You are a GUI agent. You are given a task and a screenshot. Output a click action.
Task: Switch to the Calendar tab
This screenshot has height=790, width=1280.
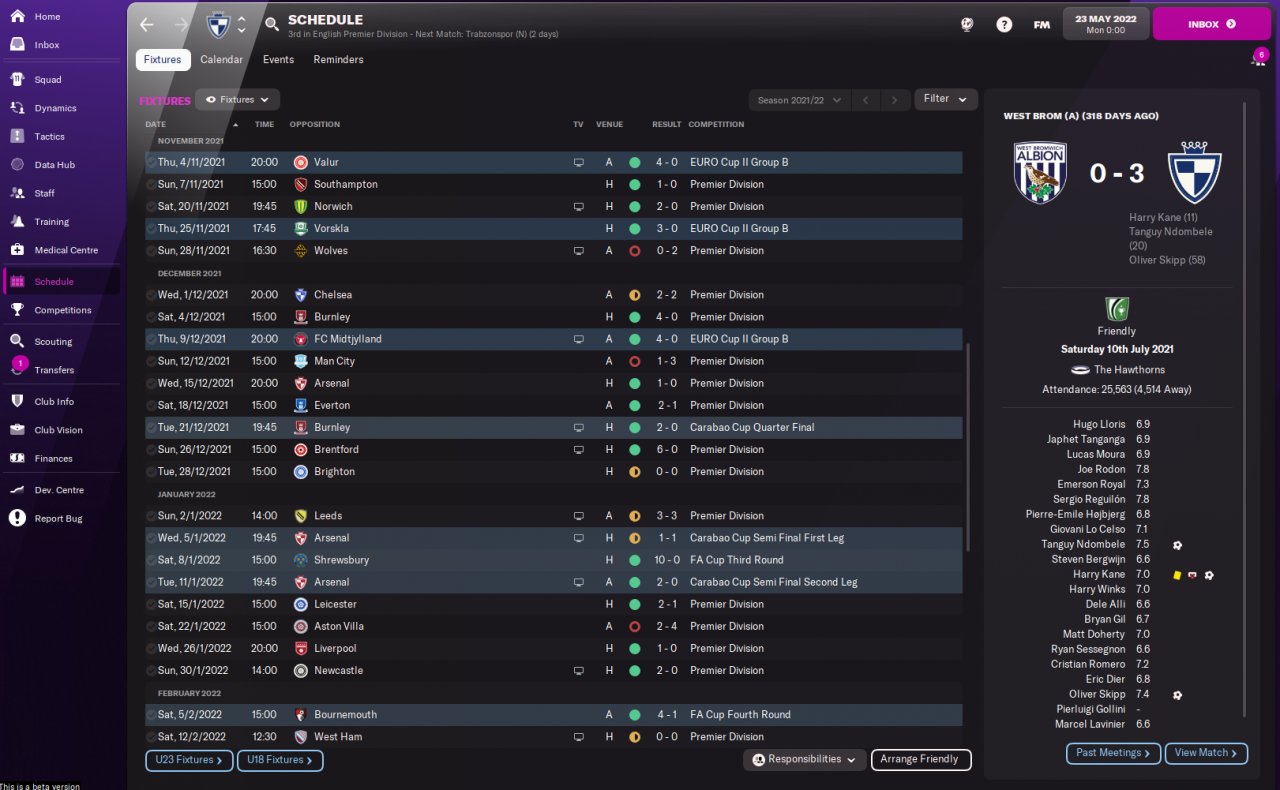coord(221,60)
